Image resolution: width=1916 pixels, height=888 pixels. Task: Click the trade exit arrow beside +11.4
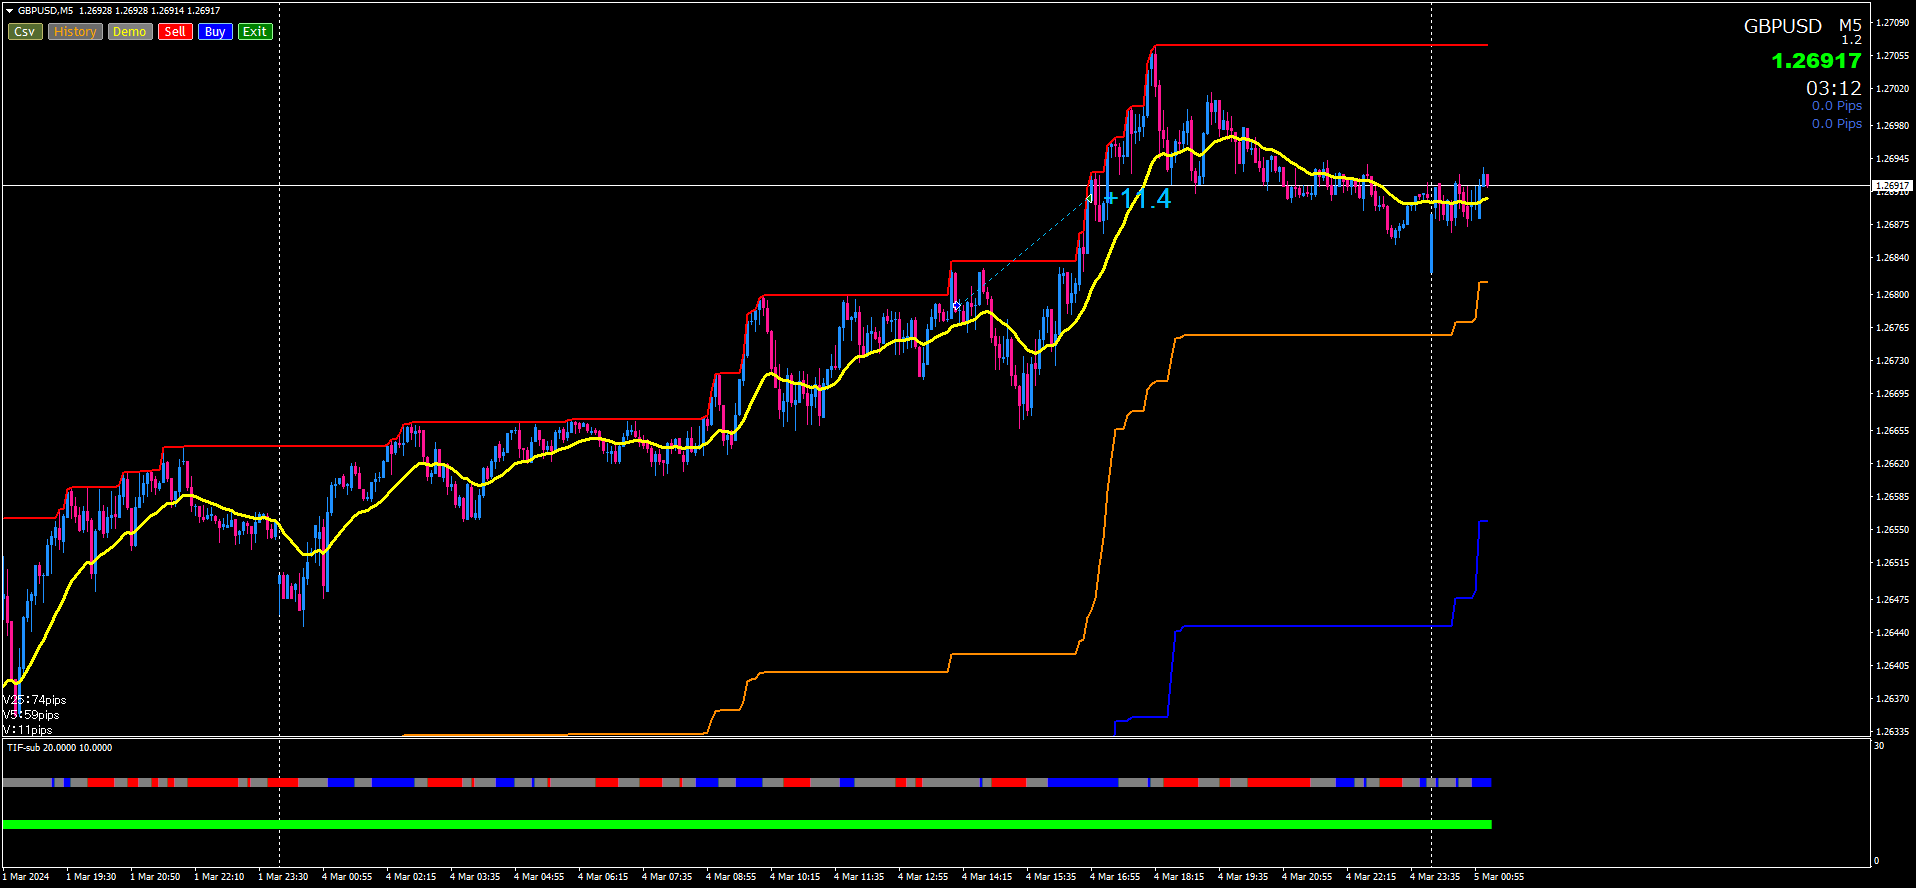click(x=1089, y=199)
